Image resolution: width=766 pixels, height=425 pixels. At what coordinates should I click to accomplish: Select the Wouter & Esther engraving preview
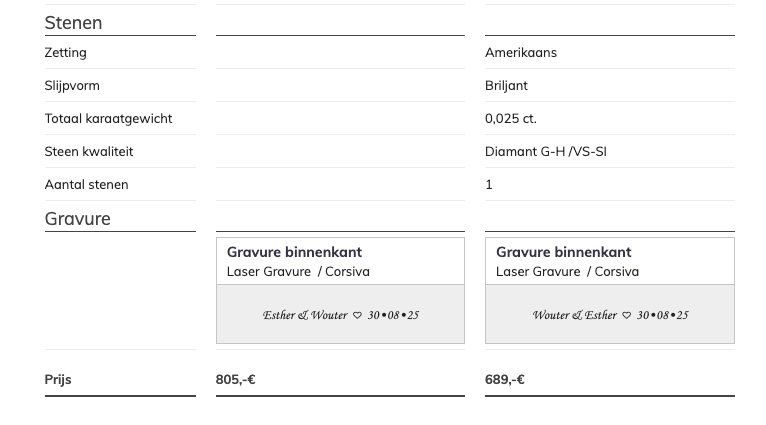point(609,314)
